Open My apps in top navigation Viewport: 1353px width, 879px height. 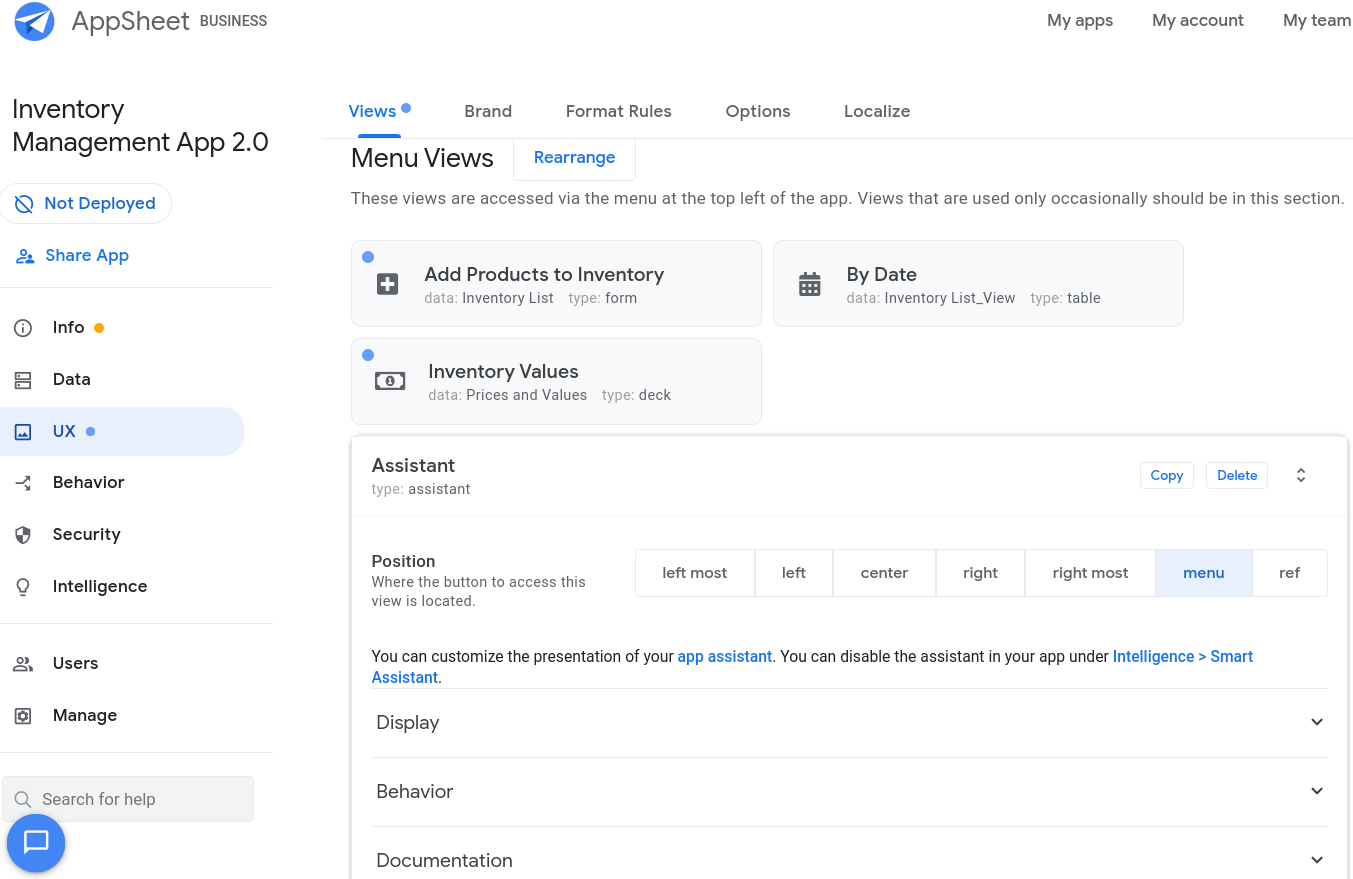click(1080, 20)
